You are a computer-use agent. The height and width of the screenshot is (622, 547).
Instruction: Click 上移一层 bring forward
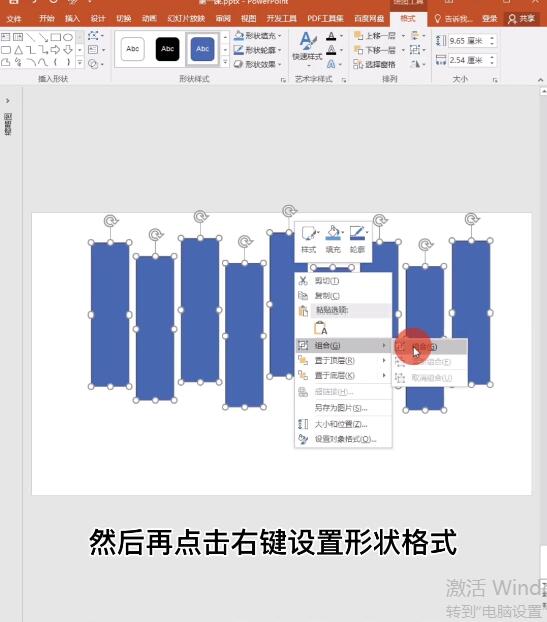coord(375,36)
